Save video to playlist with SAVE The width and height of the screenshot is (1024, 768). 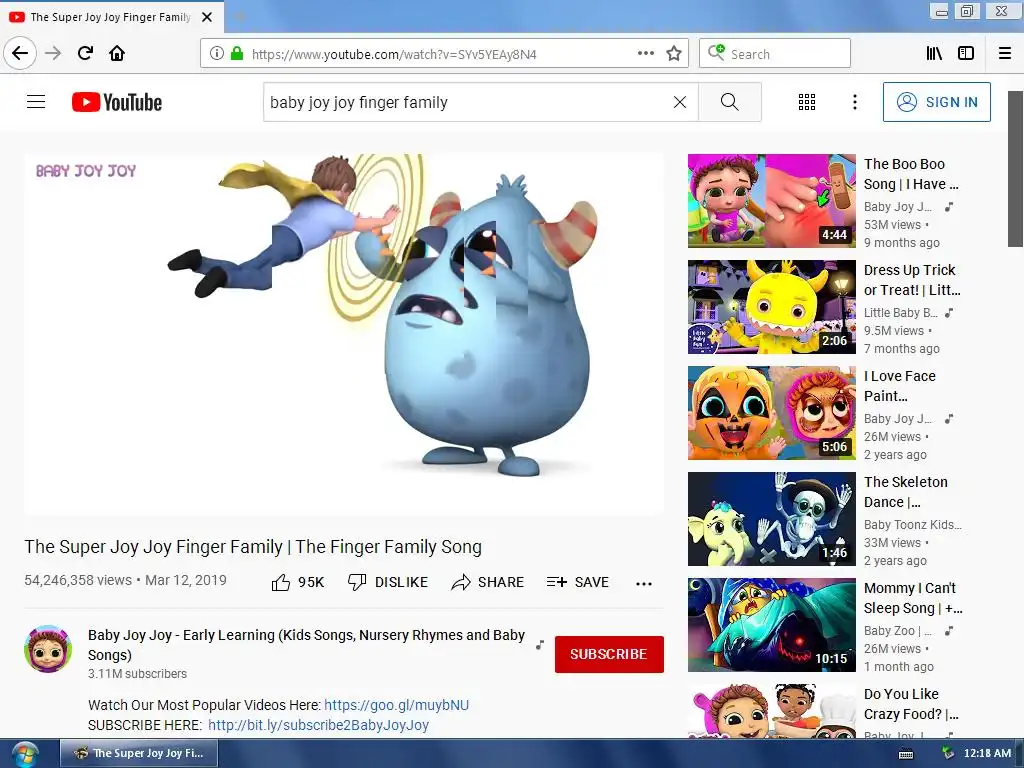click(577, 582)
